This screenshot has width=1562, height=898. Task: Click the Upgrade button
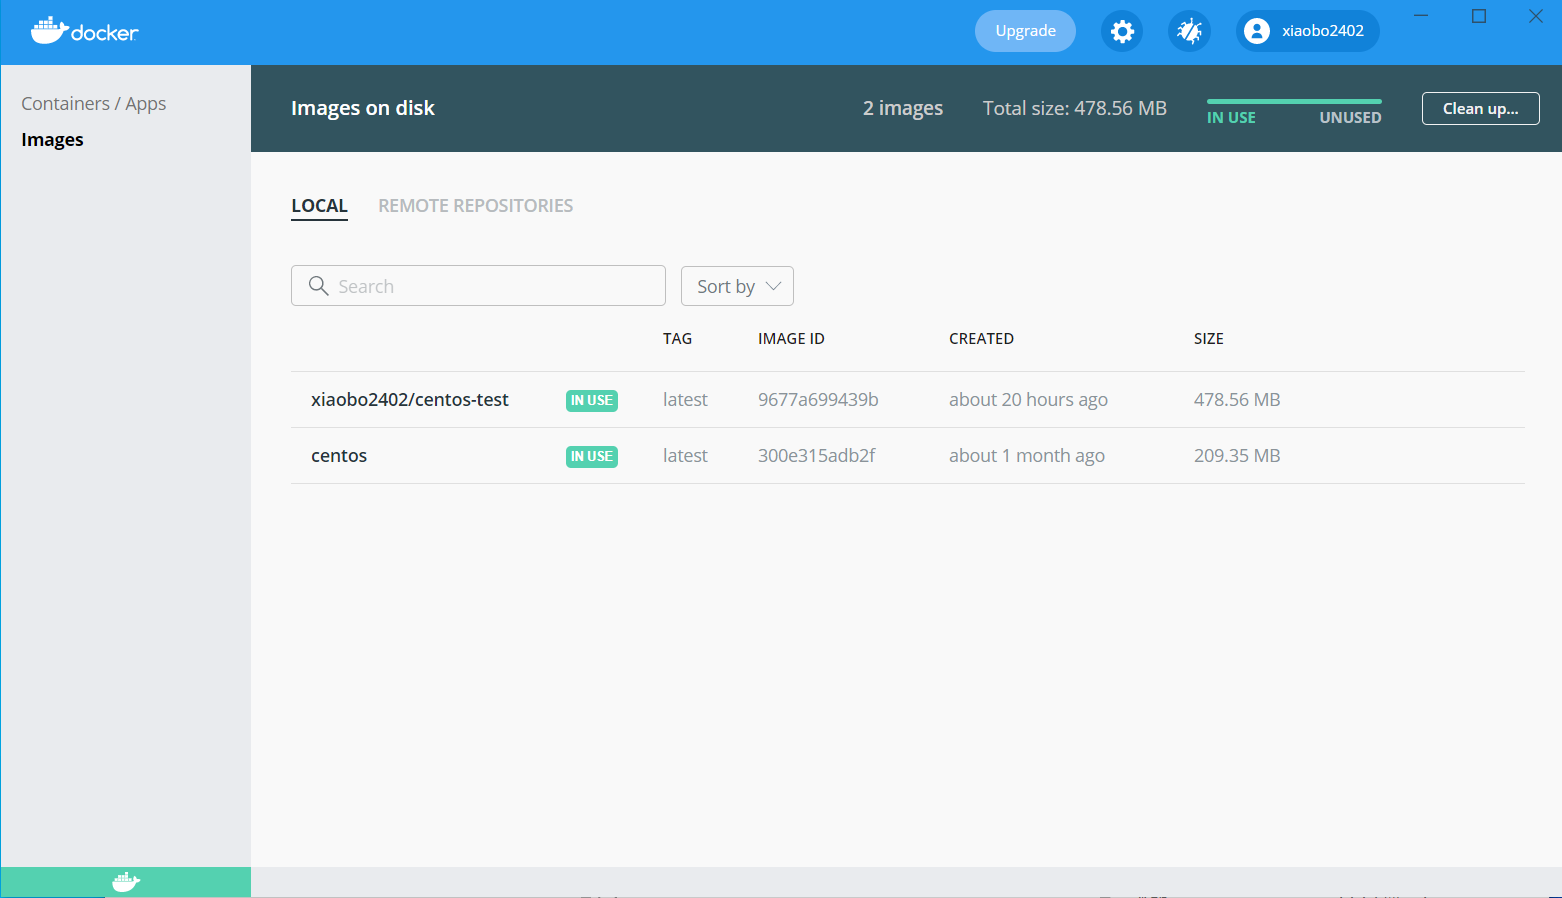coord(1025,31)
